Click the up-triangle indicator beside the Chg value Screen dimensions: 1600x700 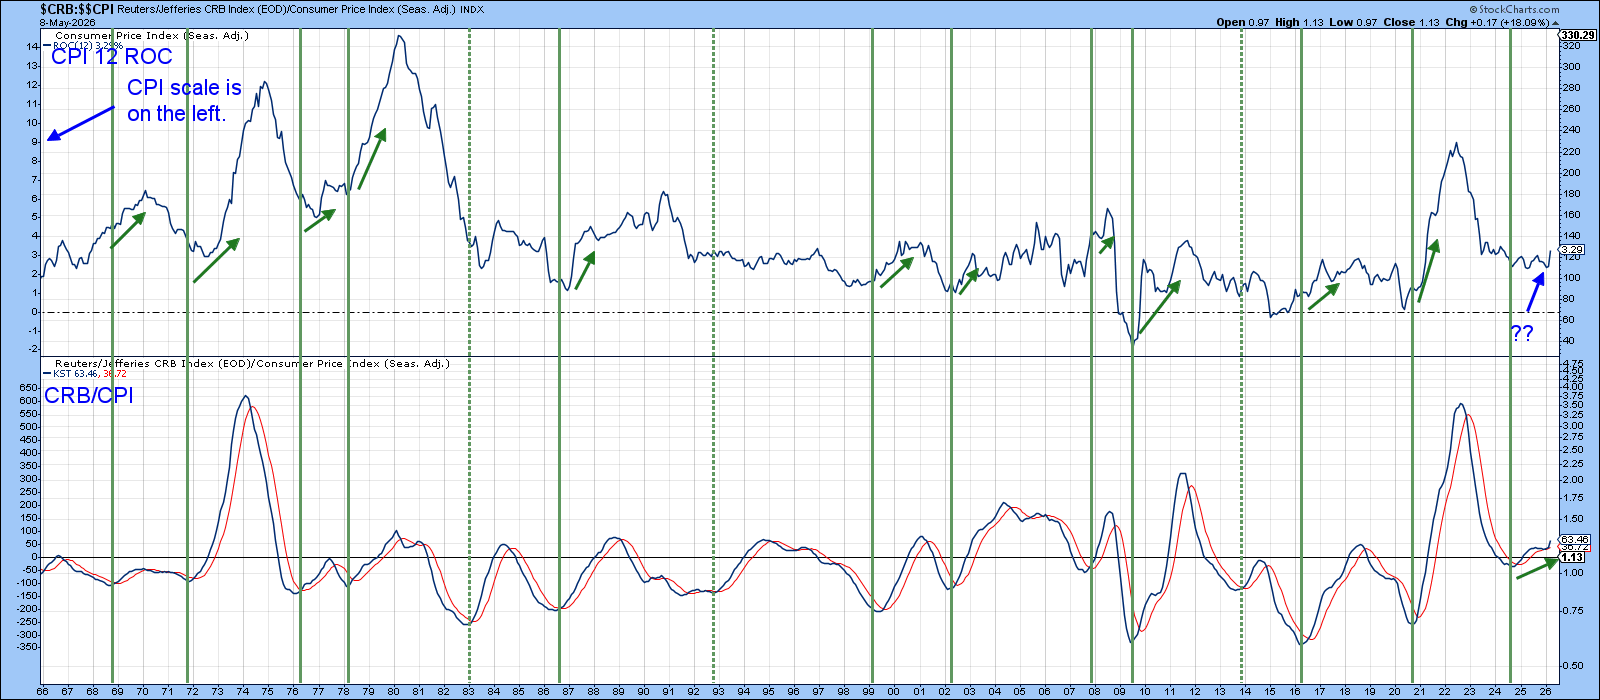click(x=1554, y=22)
